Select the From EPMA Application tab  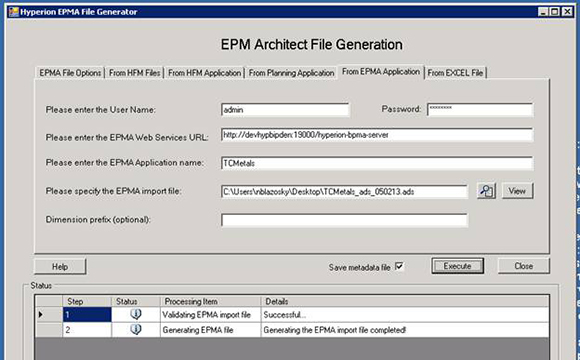pyautogui.click(x=381, y=71)
